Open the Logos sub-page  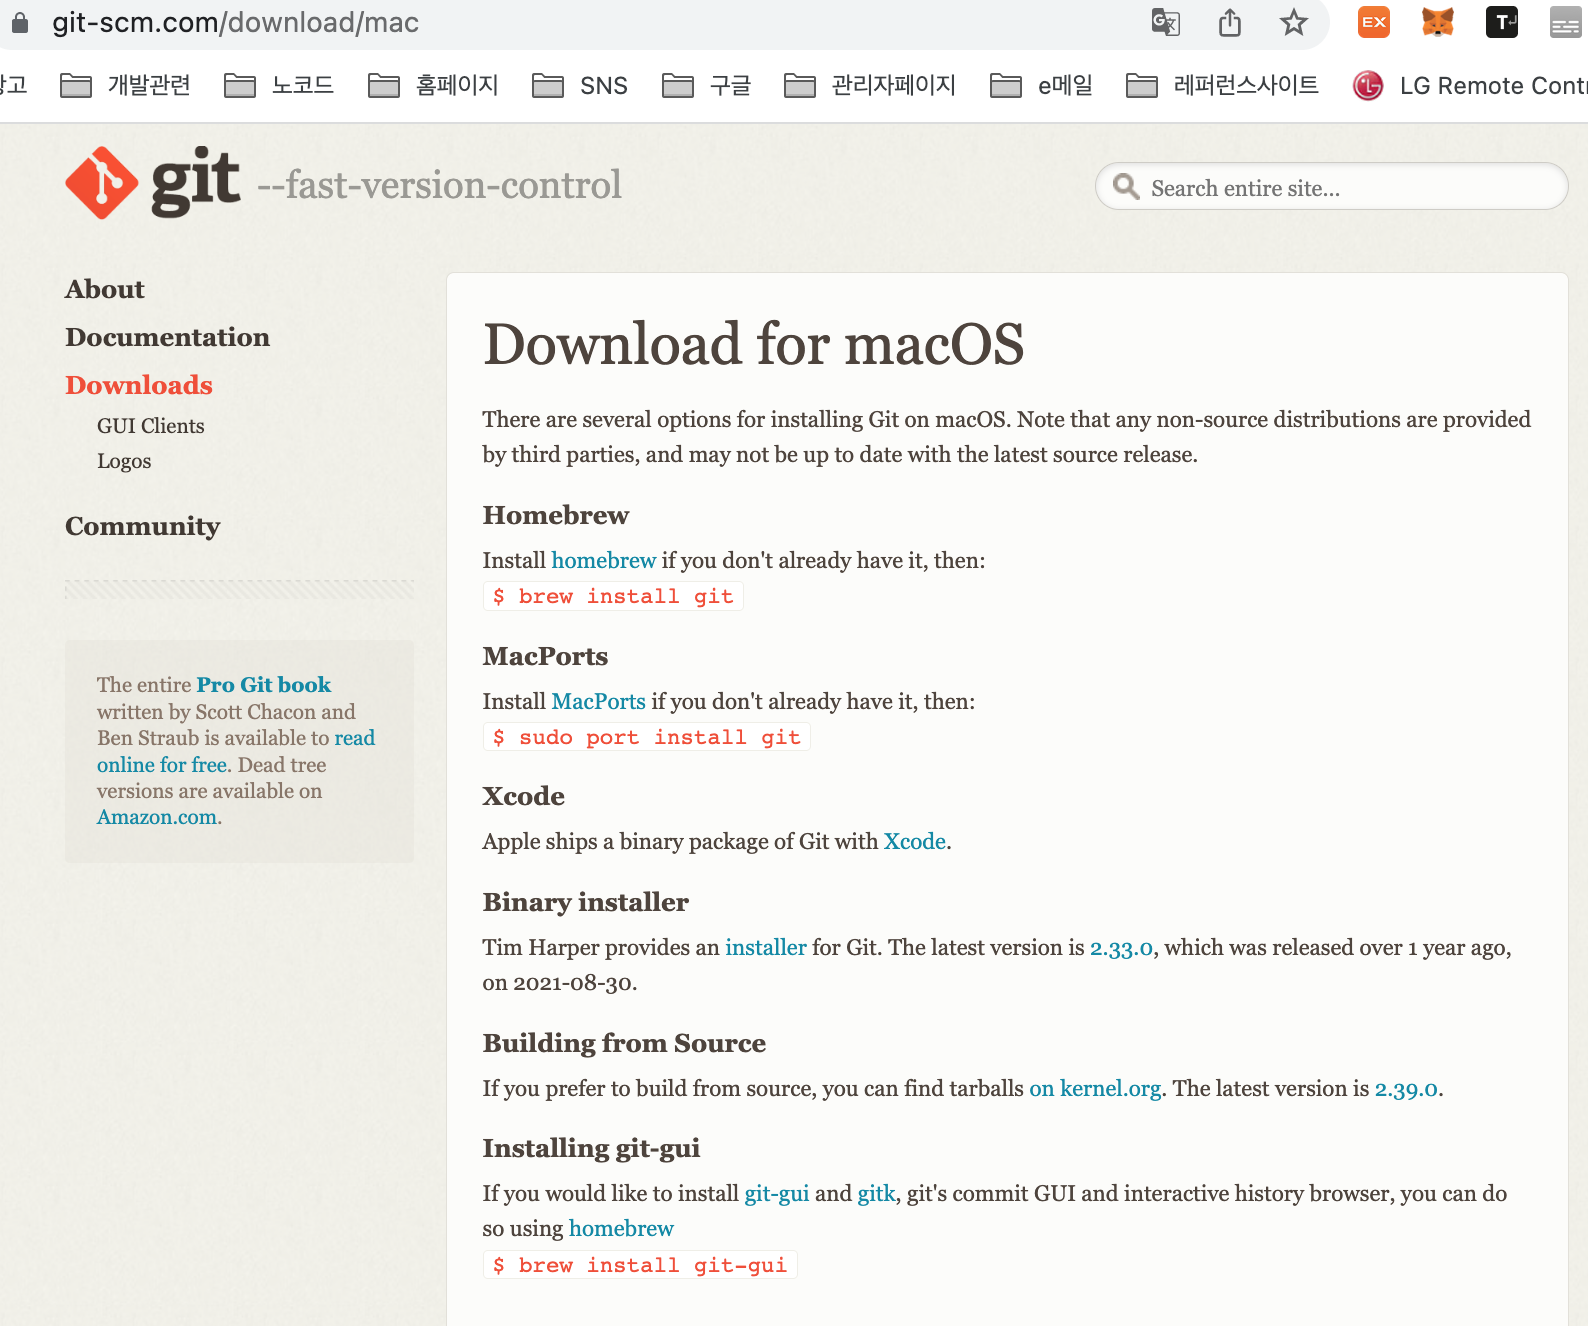coord(124,461)
